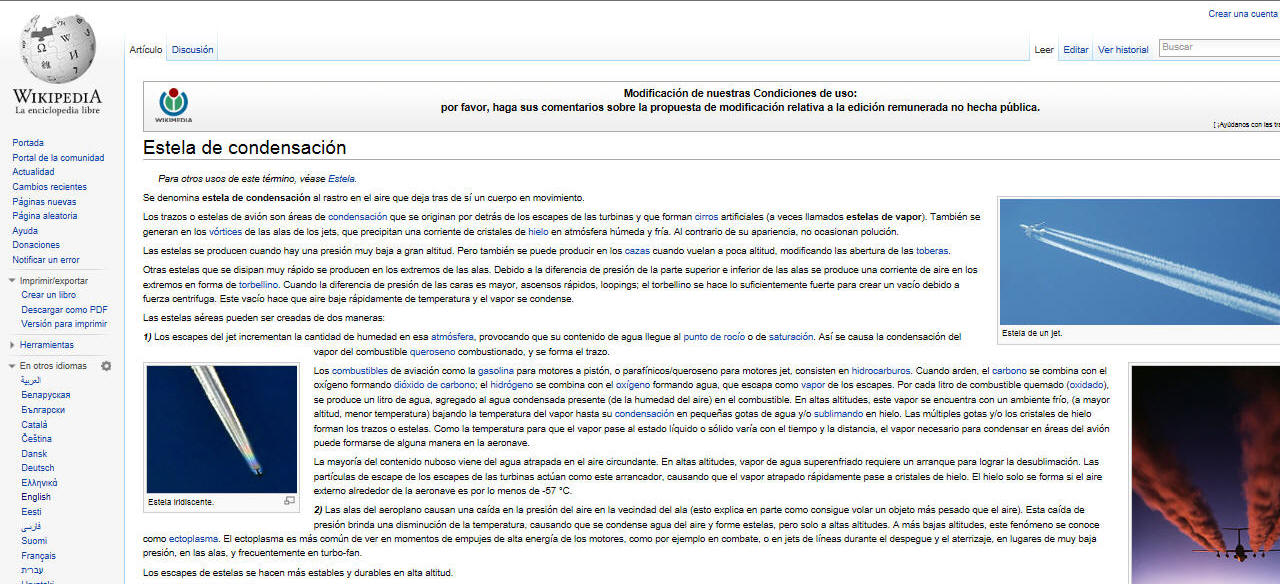Open the Deutsch language version
The width and height of the screenshot is (1280, 584).
tap(38, 468)
